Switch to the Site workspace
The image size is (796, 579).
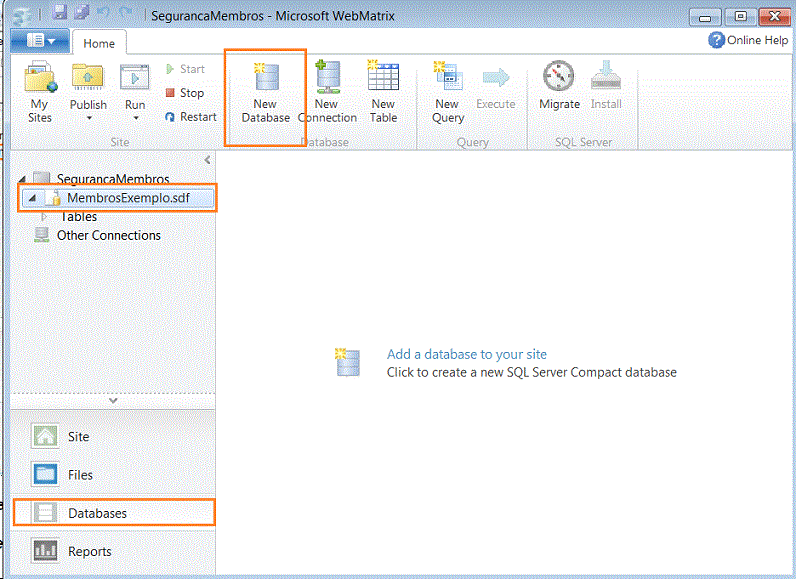[x=113, y=436]
